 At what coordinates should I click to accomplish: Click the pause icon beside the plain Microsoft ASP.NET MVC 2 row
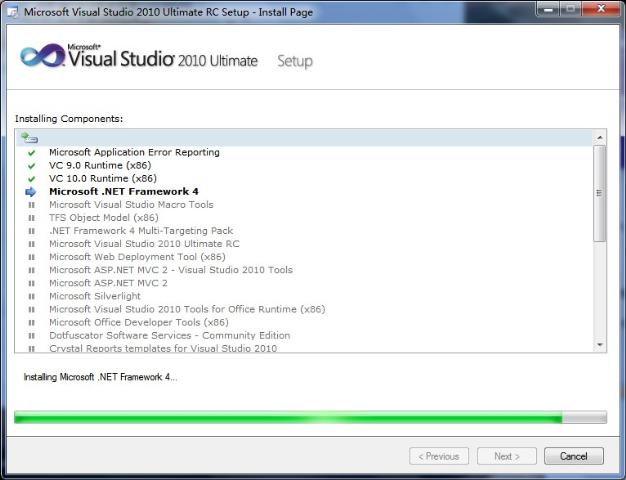(32, 284)
